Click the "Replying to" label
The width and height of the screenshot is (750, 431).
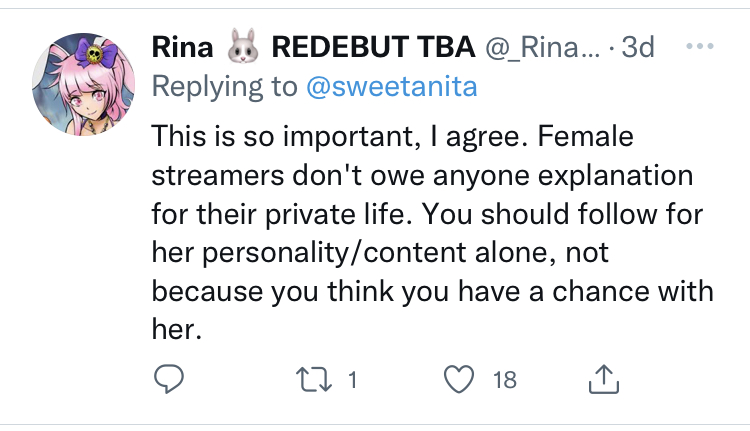[x=224, y=87]
